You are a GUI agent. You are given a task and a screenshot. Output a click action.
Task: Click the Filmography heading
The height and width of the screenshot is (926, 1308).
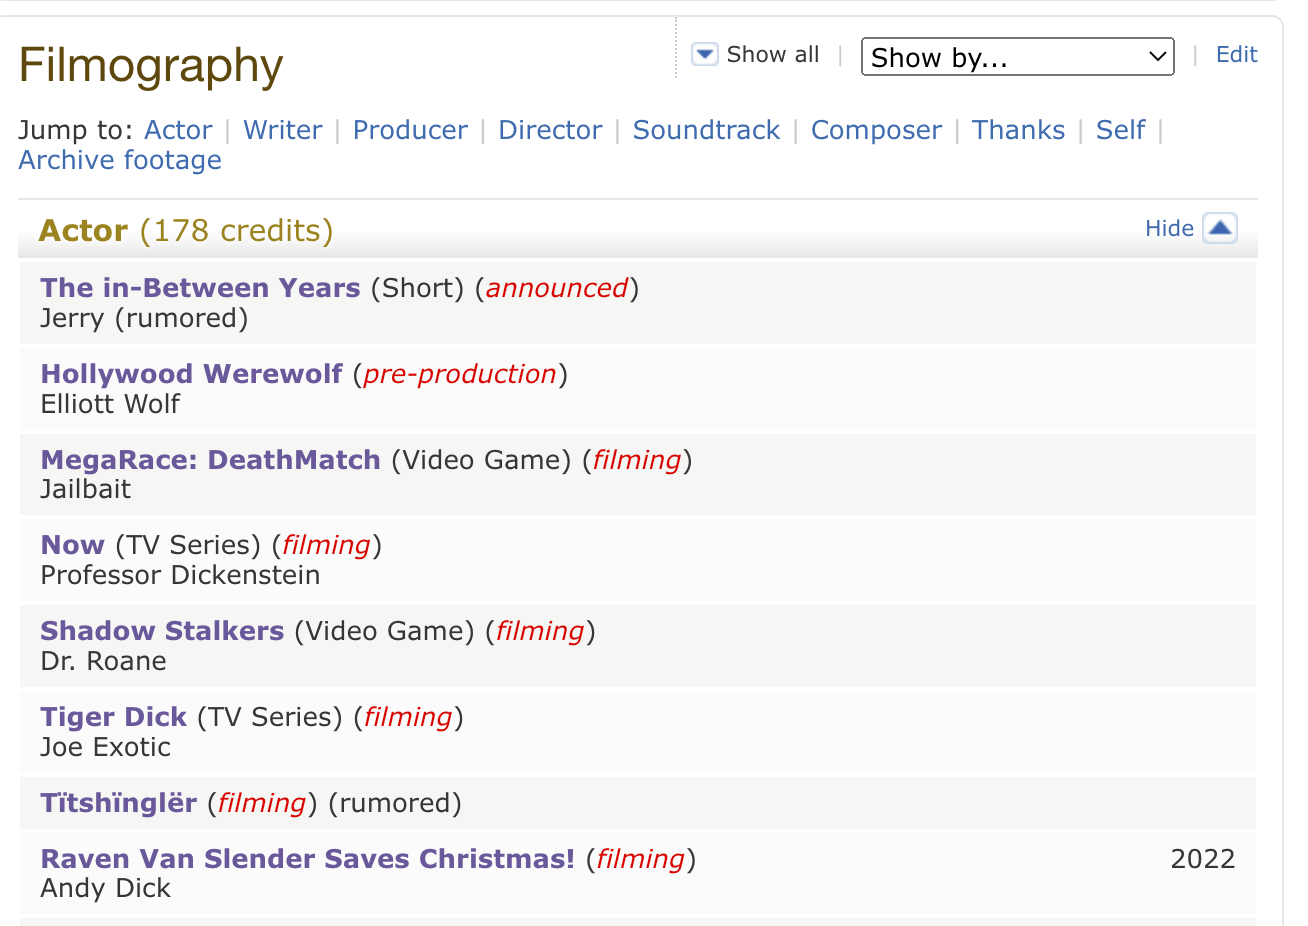[x=151, y=66]
